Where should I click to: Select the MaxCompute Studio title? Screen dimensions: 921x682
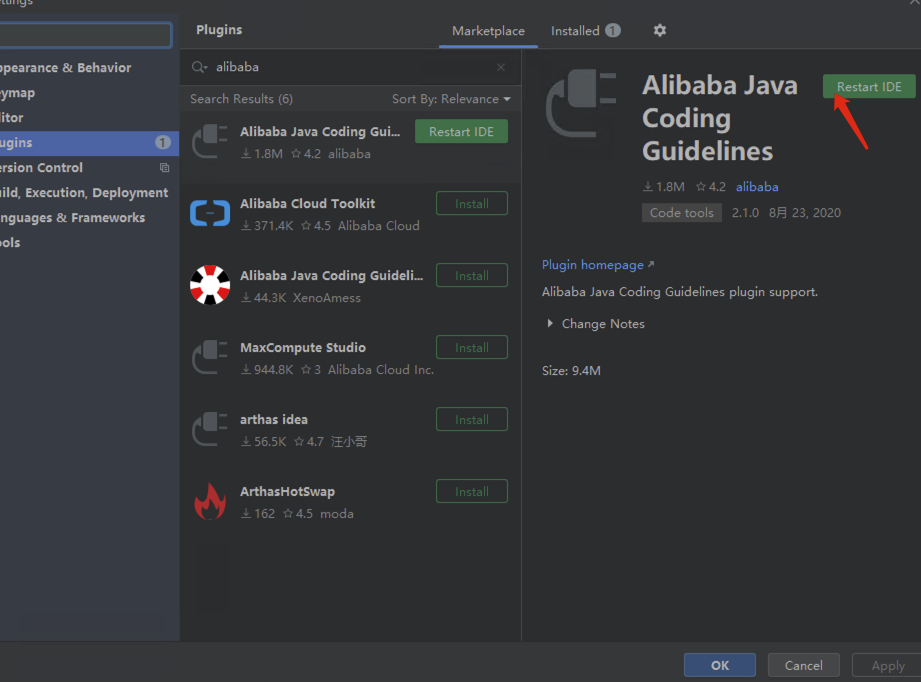click(x=302, y=348)
